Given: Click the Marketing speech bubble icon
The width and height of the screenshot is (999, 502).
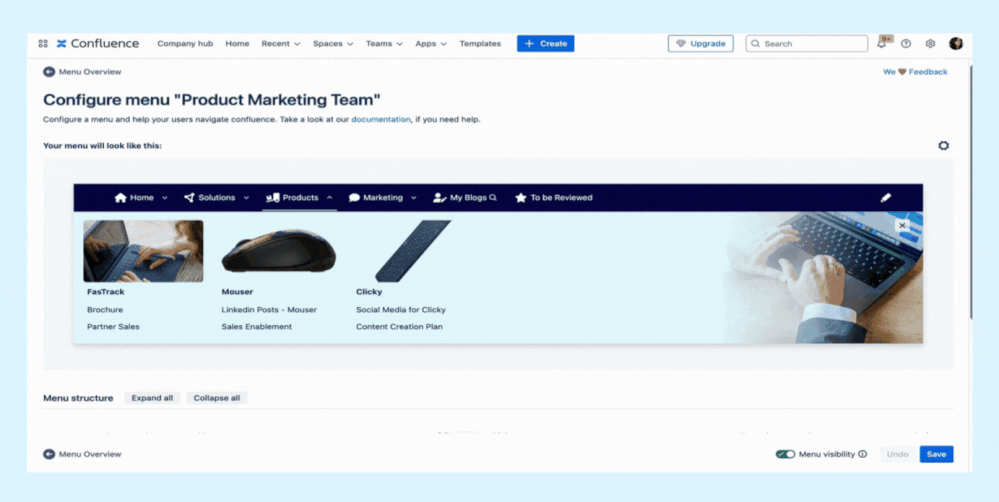Looking at the screenshot, I should [355, 197].
